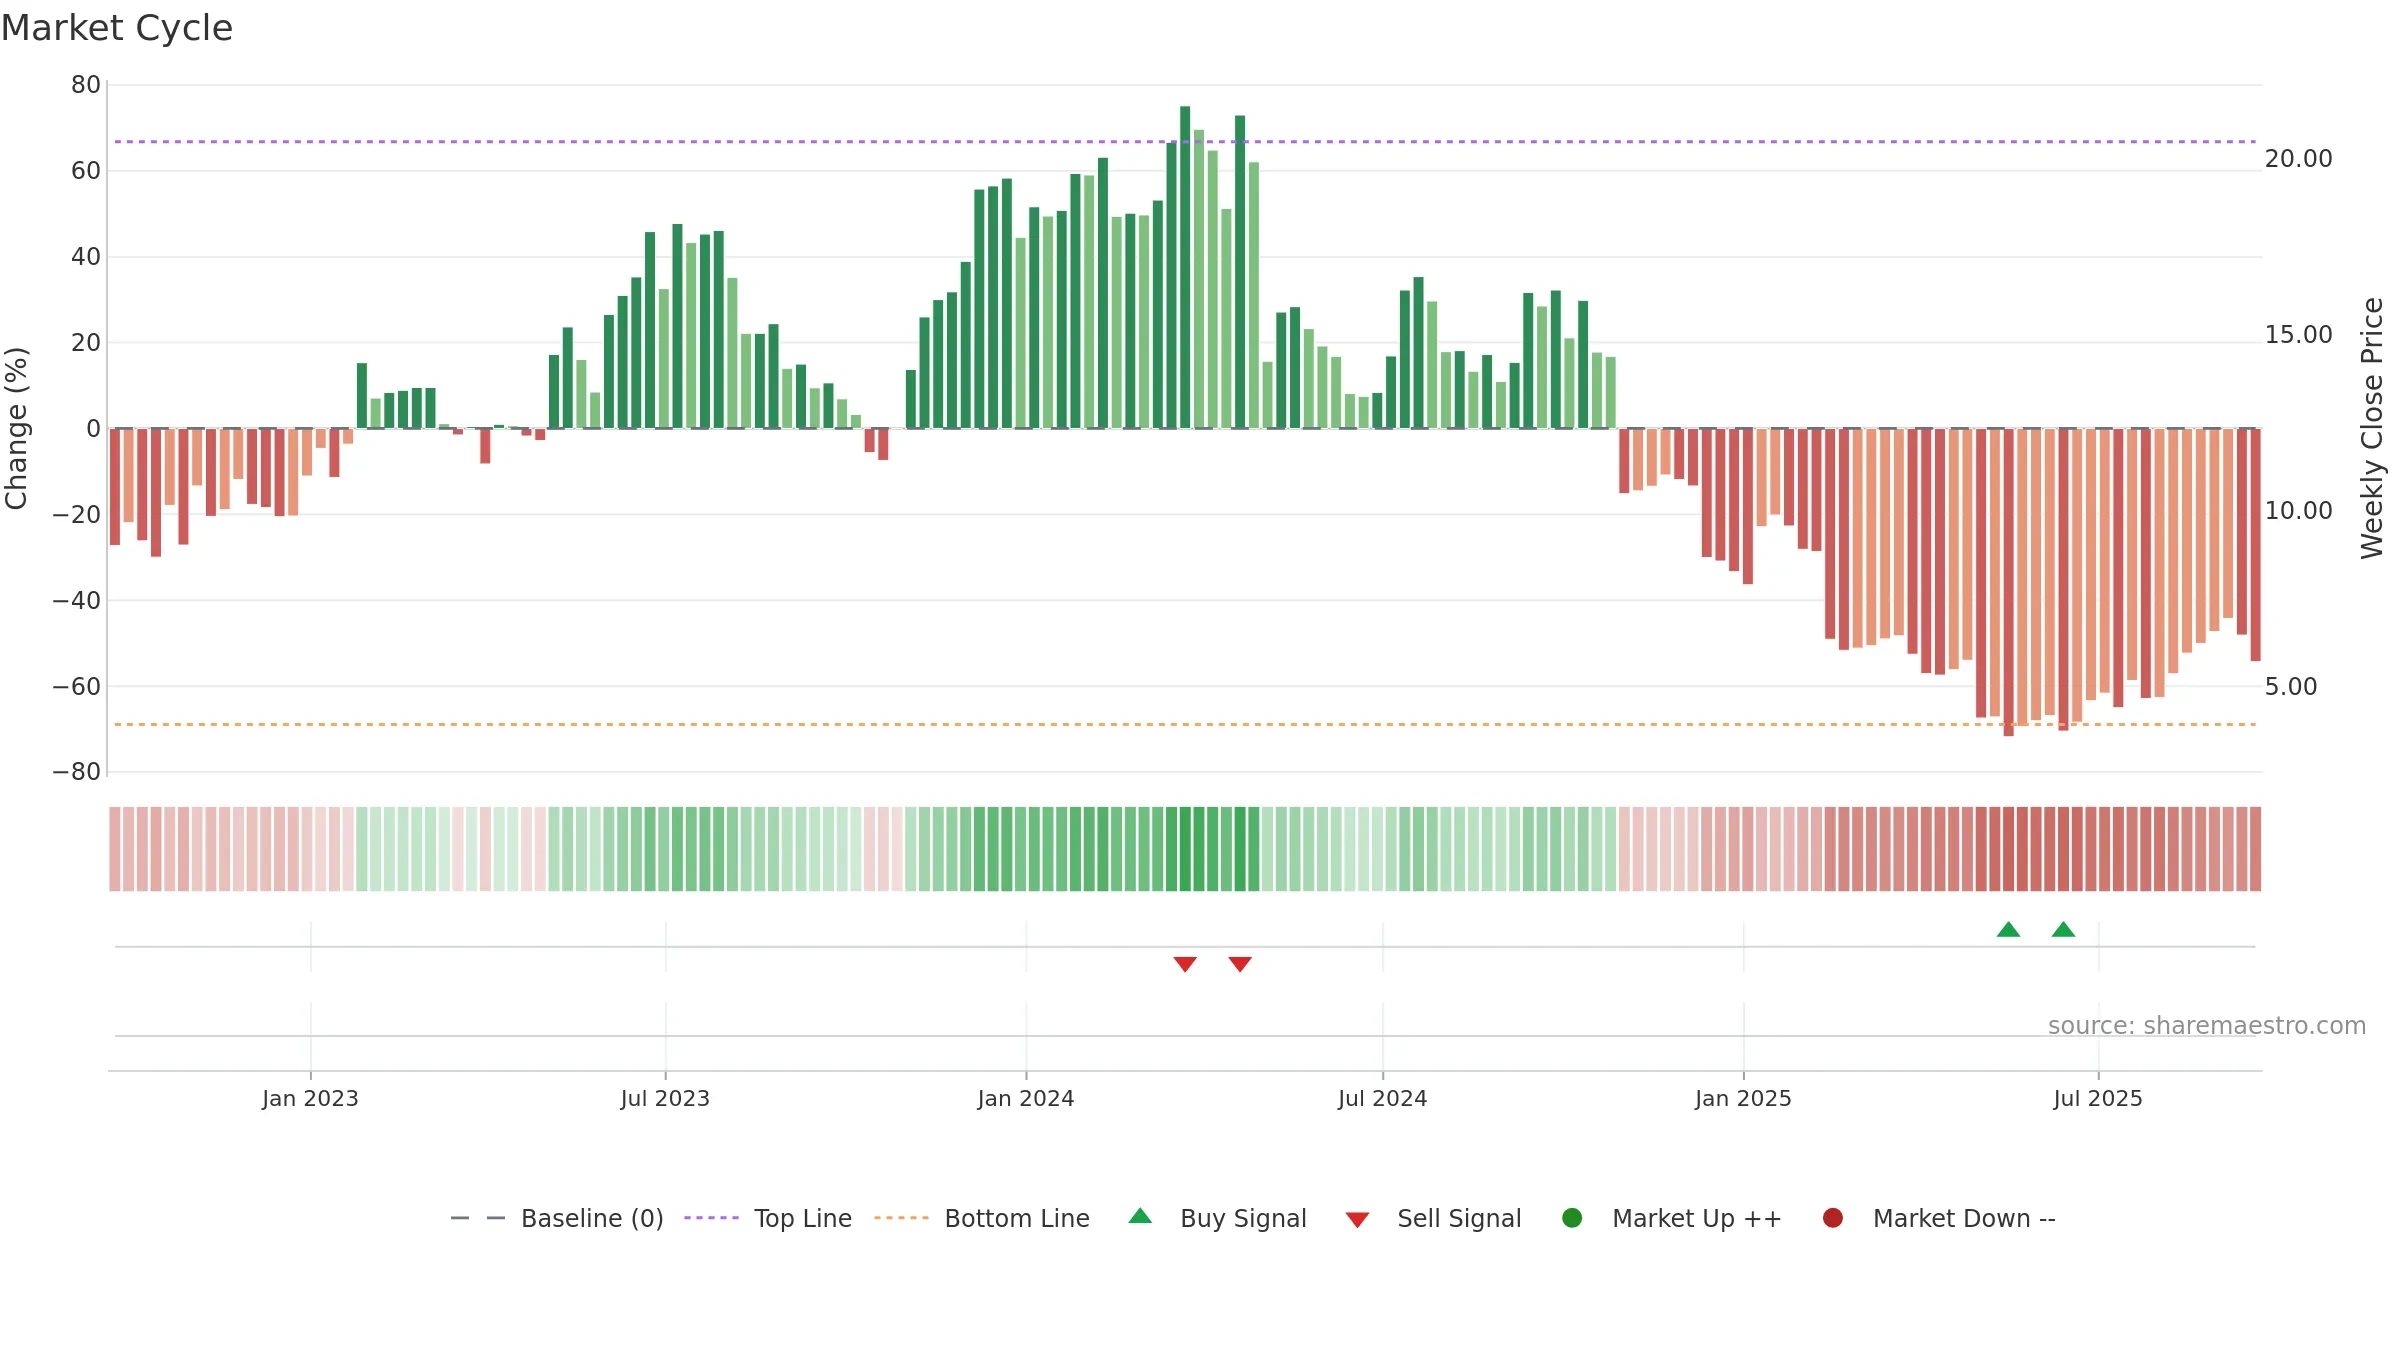Click the first red bar at chart's left edge
This screenshot has height=1350, width=2400.
coord(115,487)
